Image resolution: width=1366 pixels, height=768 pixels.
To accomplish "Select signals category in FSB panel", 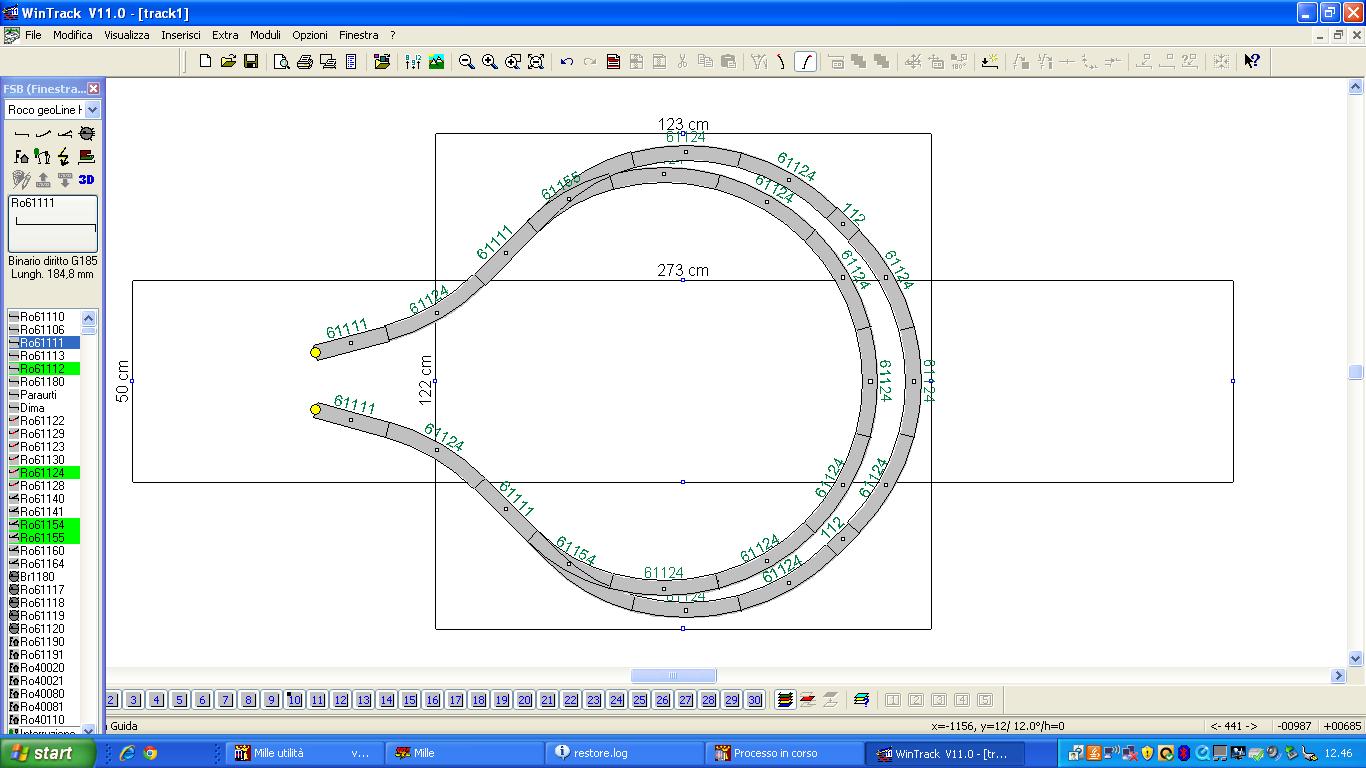I will click(x=43, y=156).
